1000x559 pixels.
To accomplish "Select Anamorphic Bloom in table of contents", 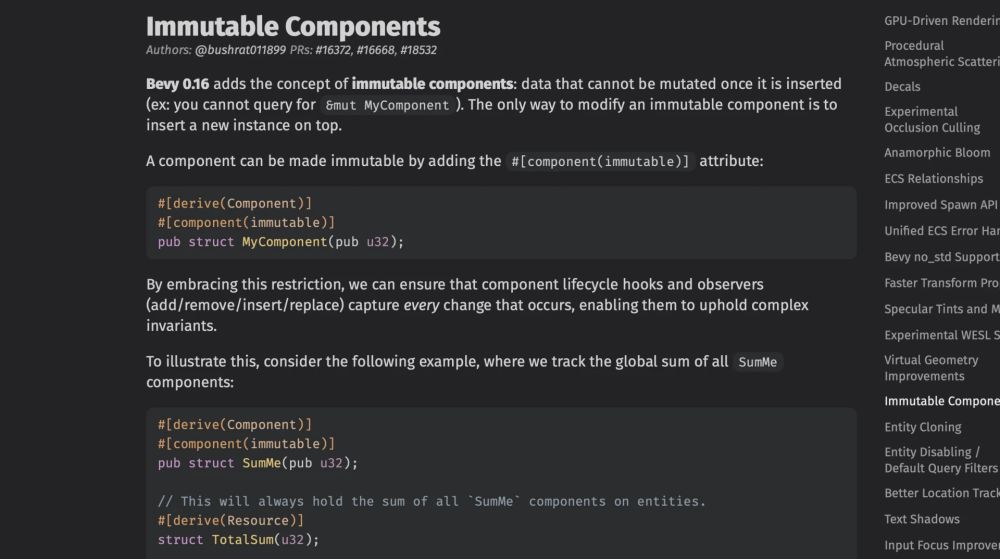I will tap(937, 153).
